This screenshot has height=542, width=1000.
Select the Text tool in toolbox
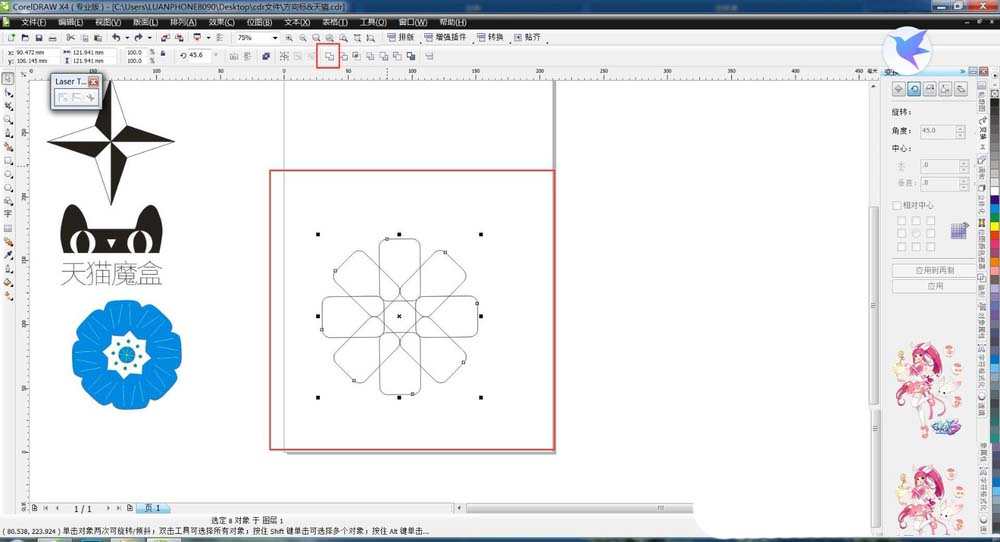click(8, 214)
